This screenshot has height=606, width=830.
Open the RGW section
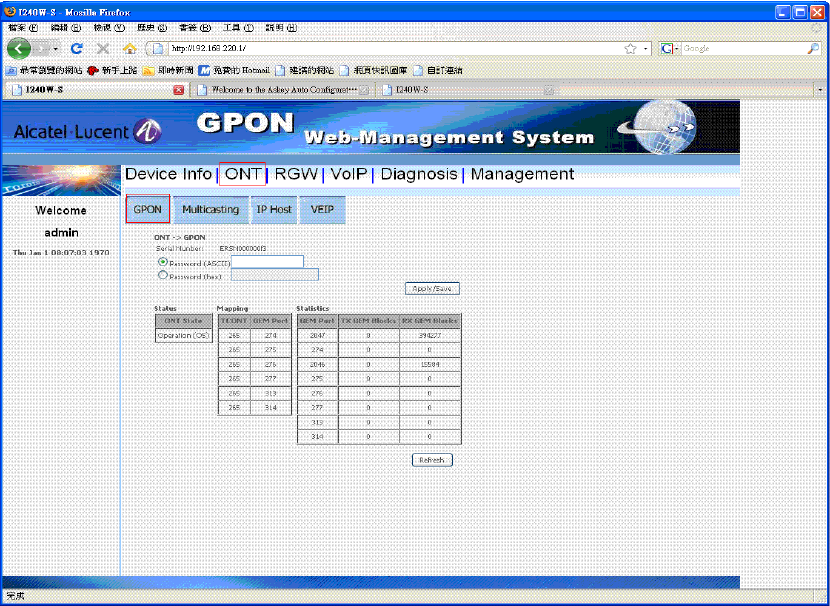tap(296, 174)
